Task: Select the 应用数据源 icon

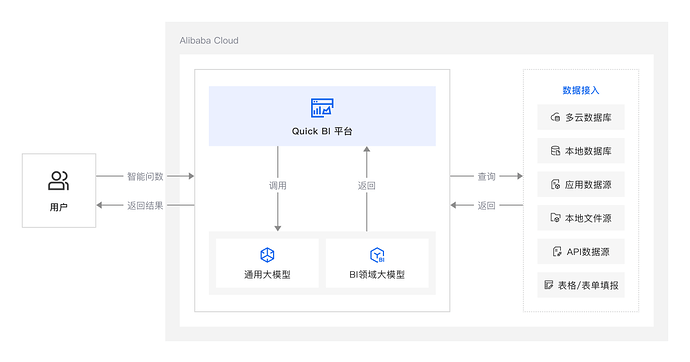Action: (555, 184)
